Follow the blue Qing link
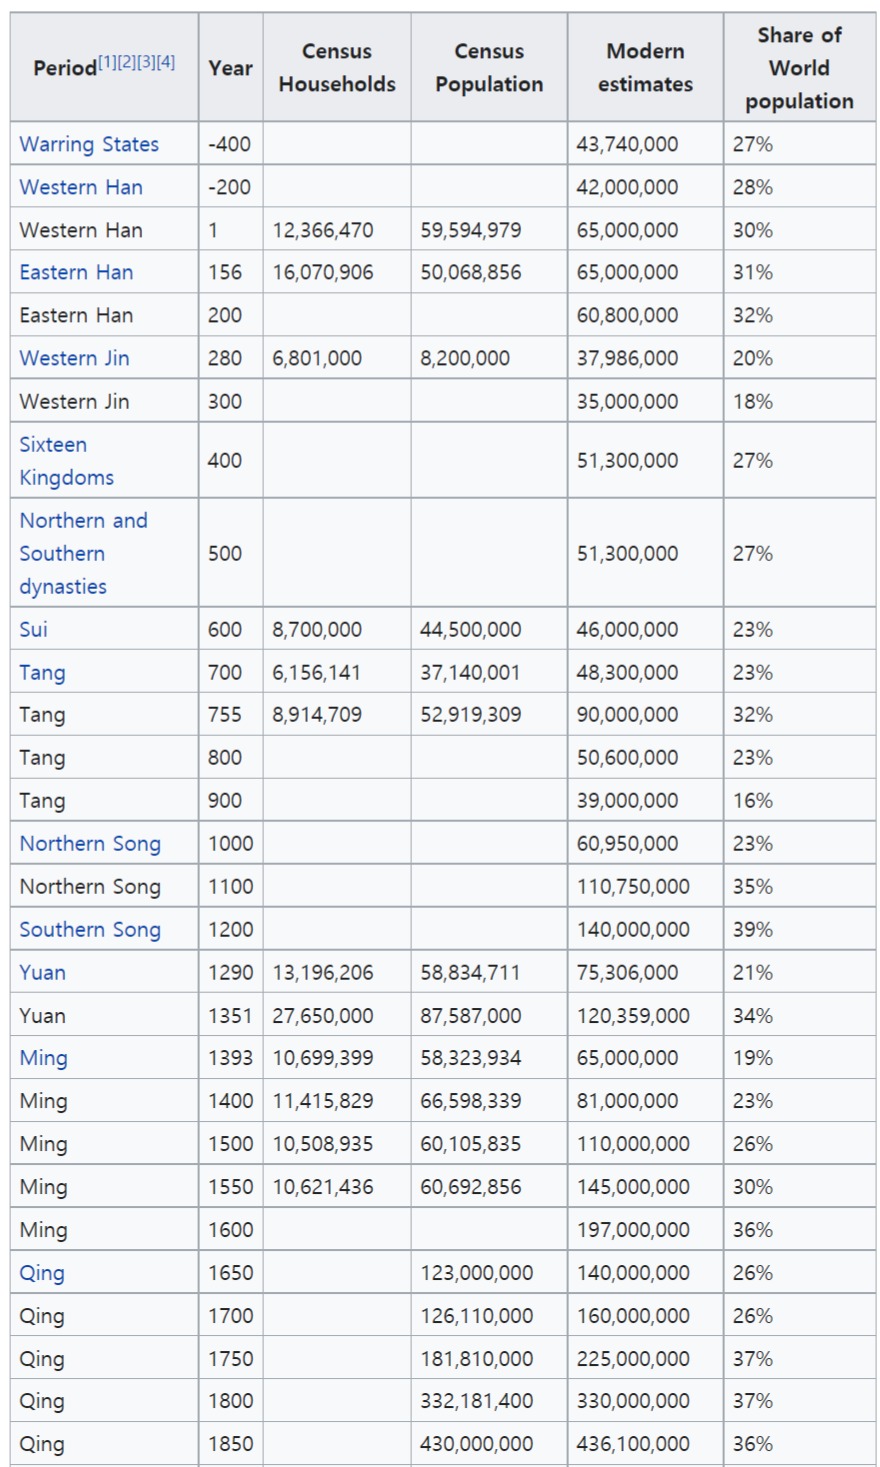The image size is (880, 1467). point(42,1273)
